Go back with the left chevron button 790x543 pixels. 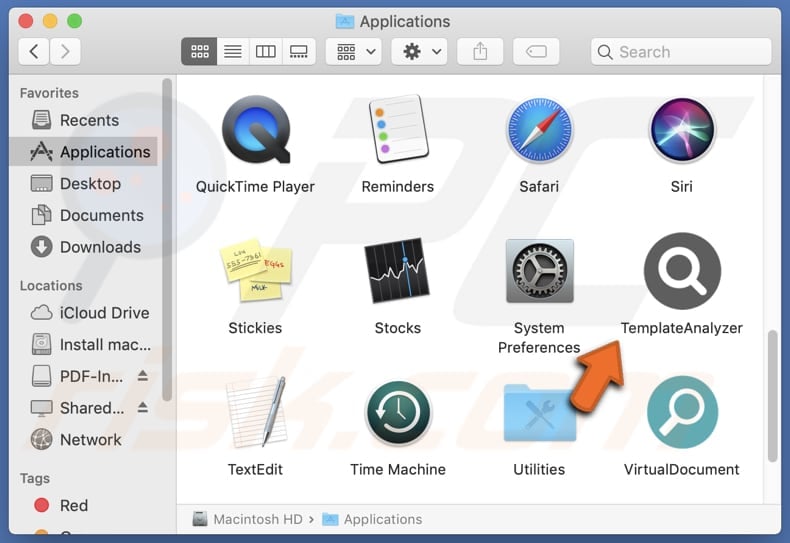click(x=34, y=51)
